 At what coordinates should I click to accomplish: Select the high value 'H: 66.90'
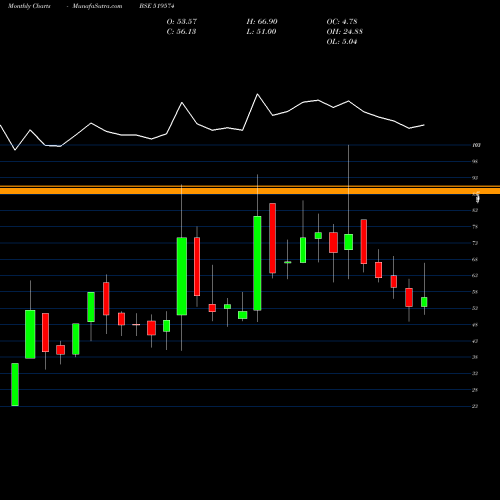coord(262,22)
